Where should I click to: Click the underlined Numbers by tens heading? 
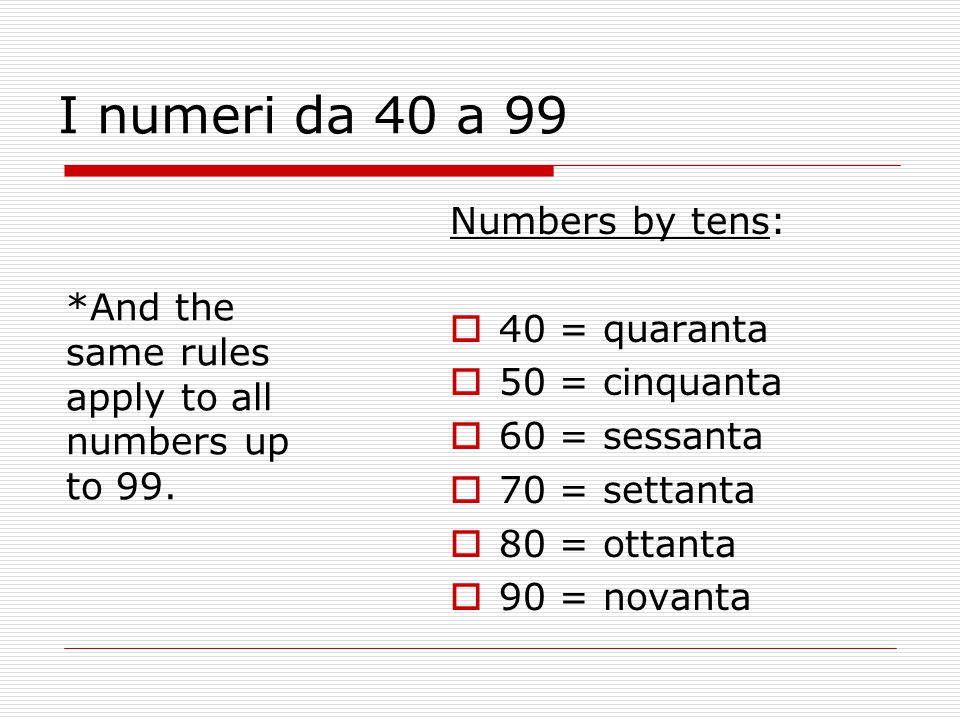[610, 222]
